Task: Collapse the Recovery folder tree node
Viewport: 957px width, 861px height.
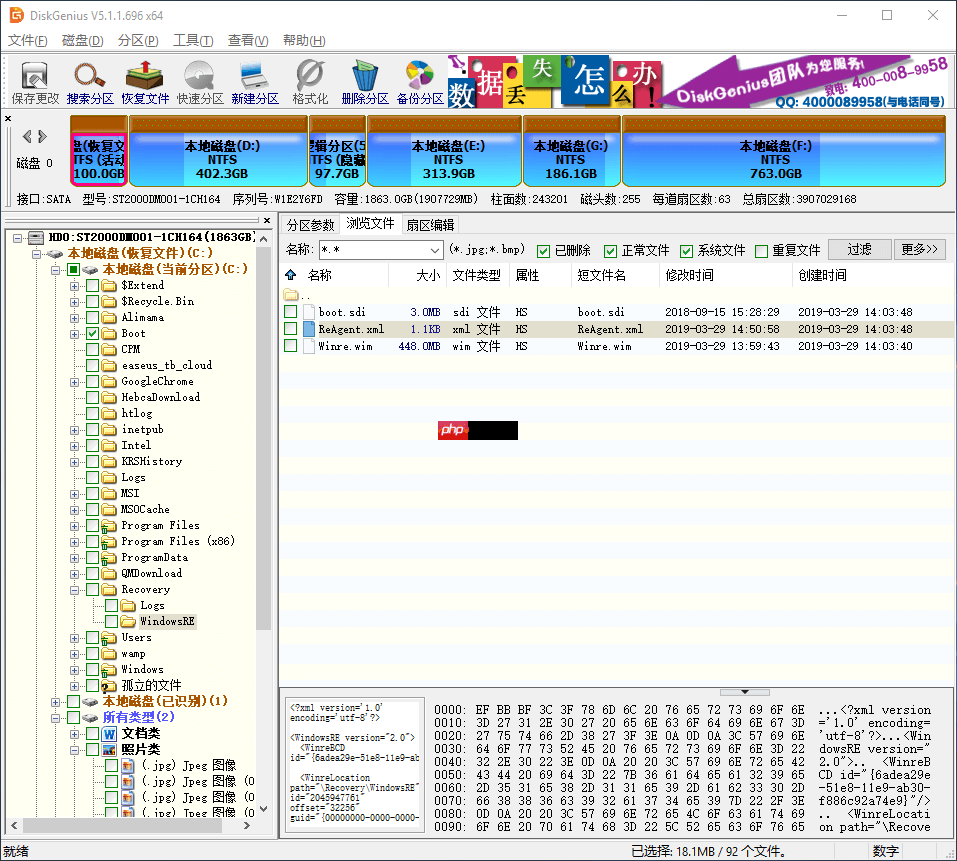Action: [75, 590]
